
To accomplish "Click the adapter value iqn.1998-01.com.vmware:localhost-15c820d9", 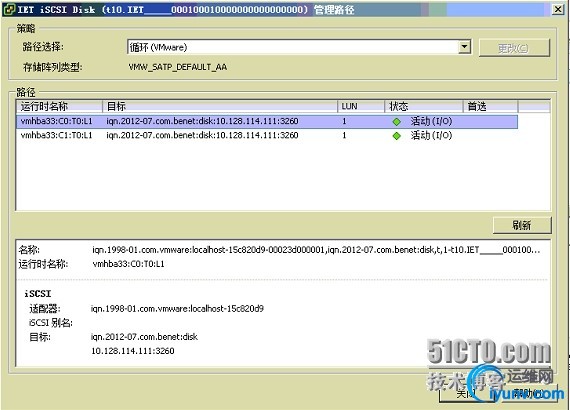I will coord(177,309).
